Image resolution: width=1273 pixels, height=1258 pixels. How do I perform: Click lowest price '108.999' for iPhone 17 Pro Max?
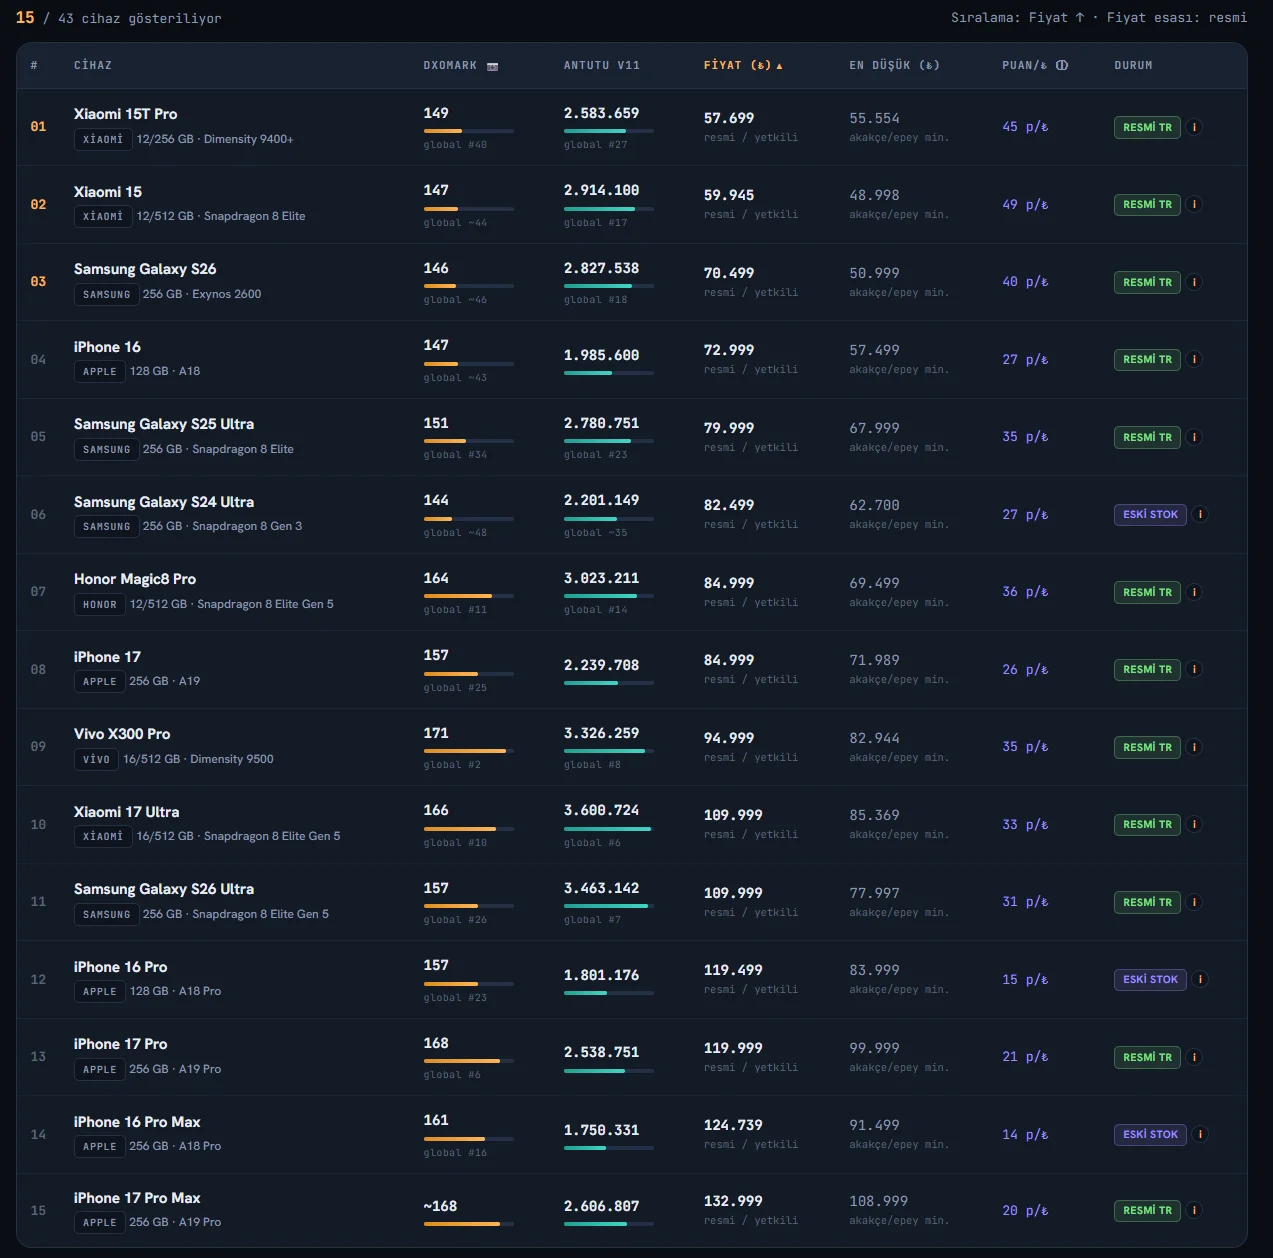click(878, 1201)
